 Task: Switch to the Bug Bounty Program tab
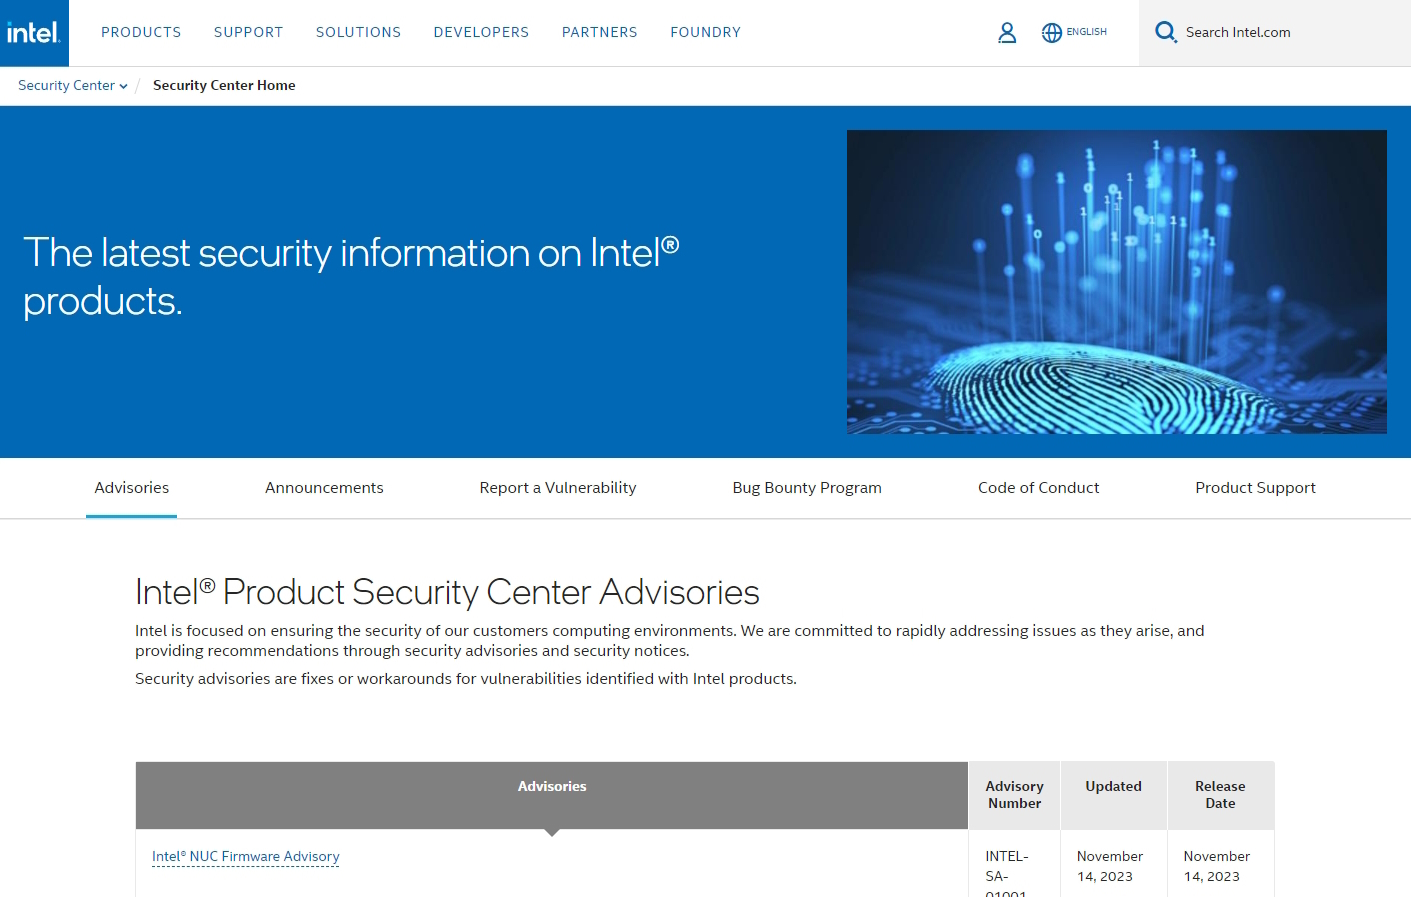pos(807,487)
